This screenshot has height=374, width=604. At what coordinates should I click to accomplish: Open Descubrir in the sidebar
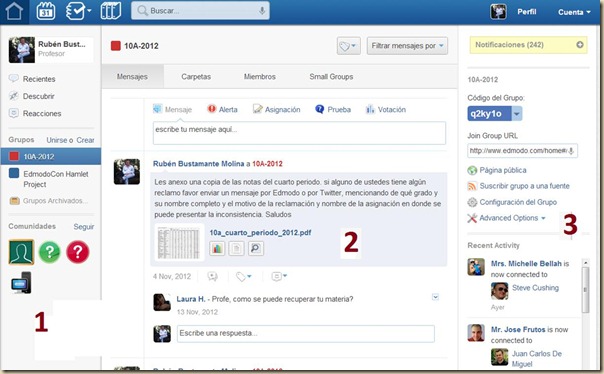[39, 96]
